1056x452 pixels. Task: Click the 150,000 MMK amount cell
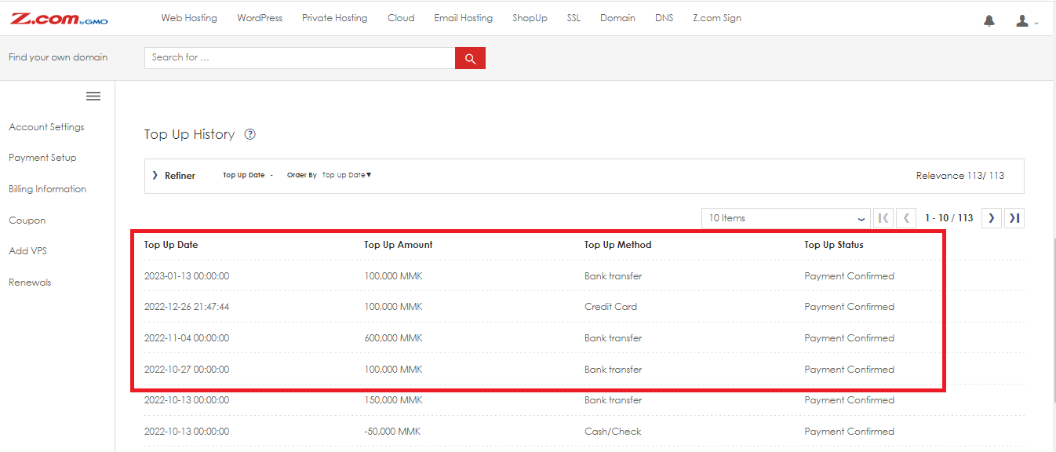coord(393,399)
